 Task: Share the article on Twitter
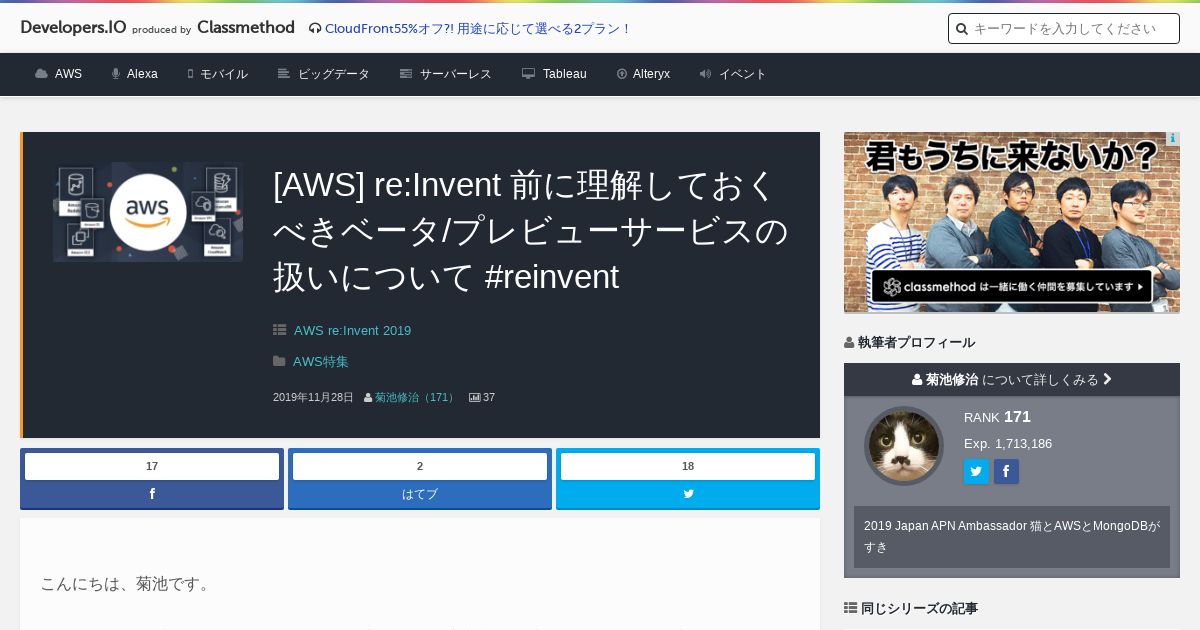point(688,494)
